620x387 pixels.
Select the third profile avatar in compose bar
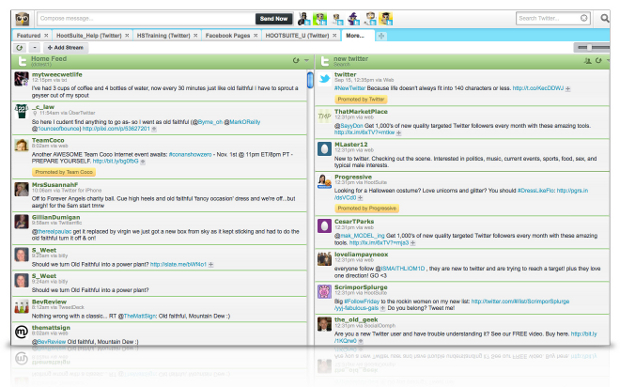(x=337, y=18)
